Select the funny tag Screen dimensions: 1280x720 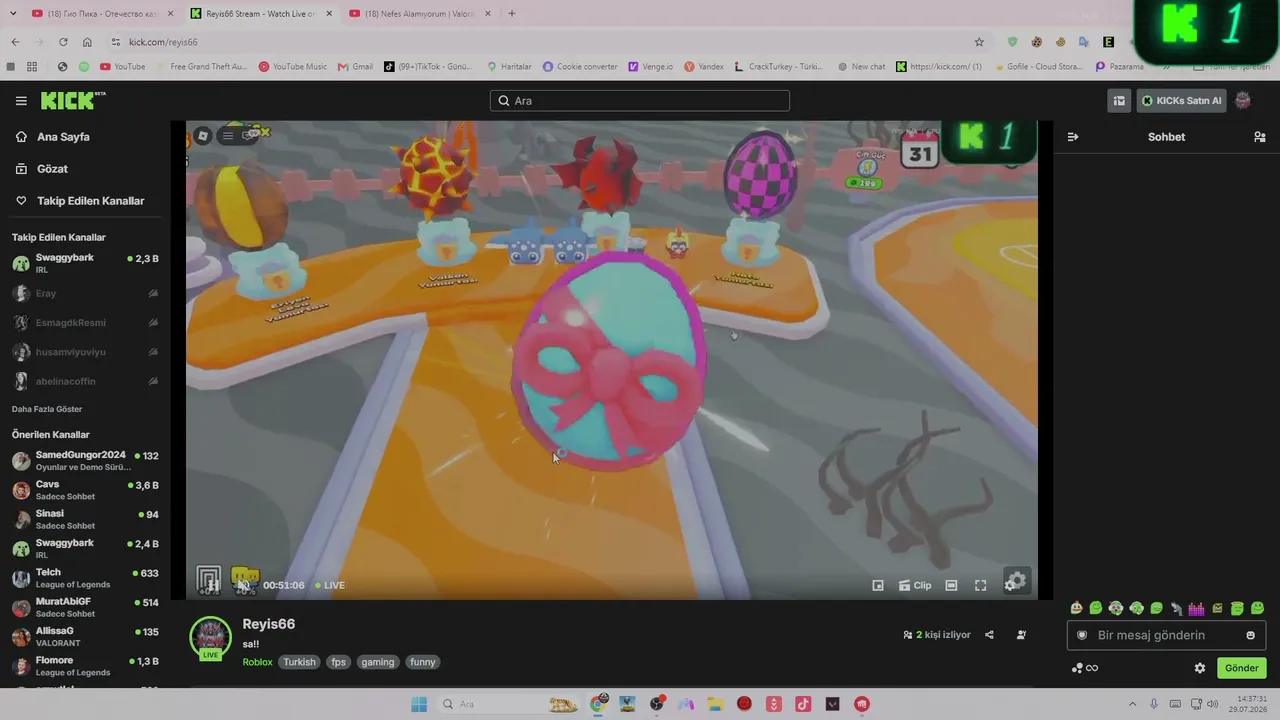pos(423,662)
